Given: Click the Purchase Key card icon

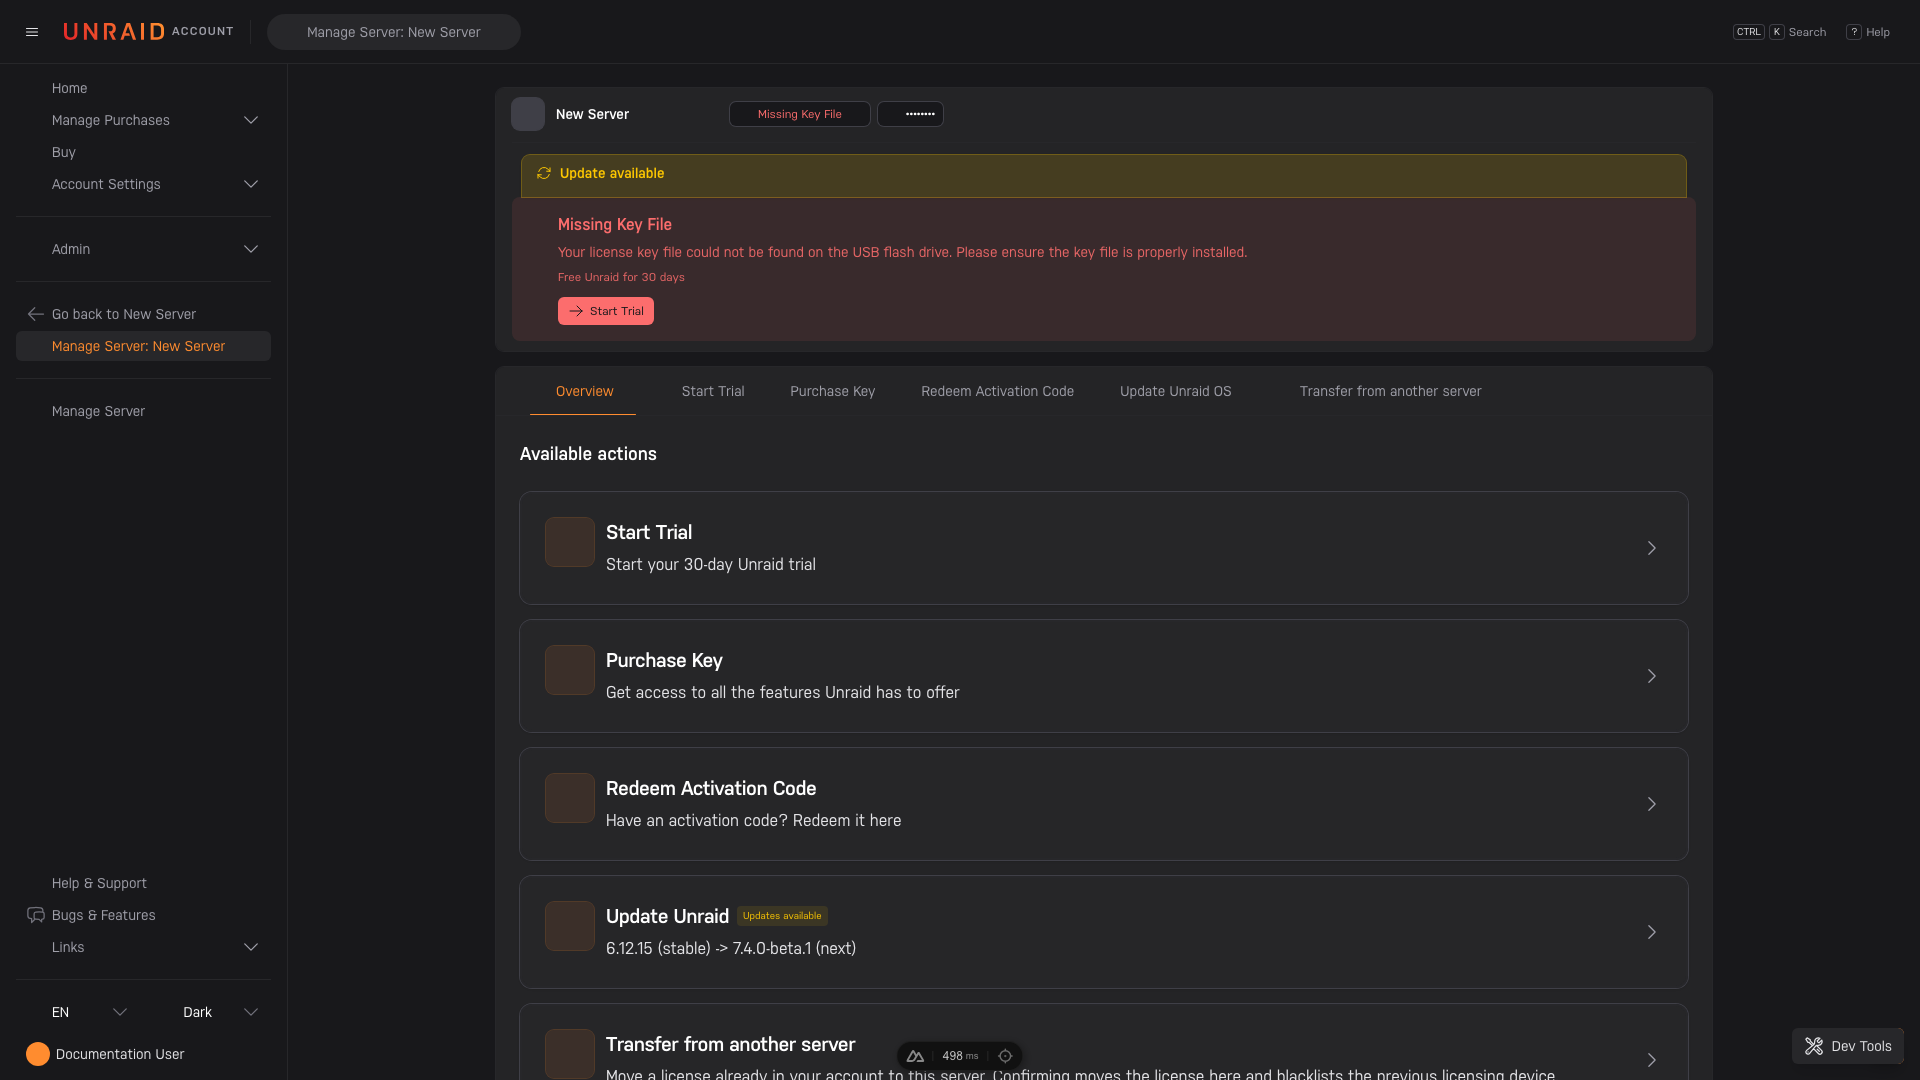Looking at the screenshot, I should click(570, 670).
